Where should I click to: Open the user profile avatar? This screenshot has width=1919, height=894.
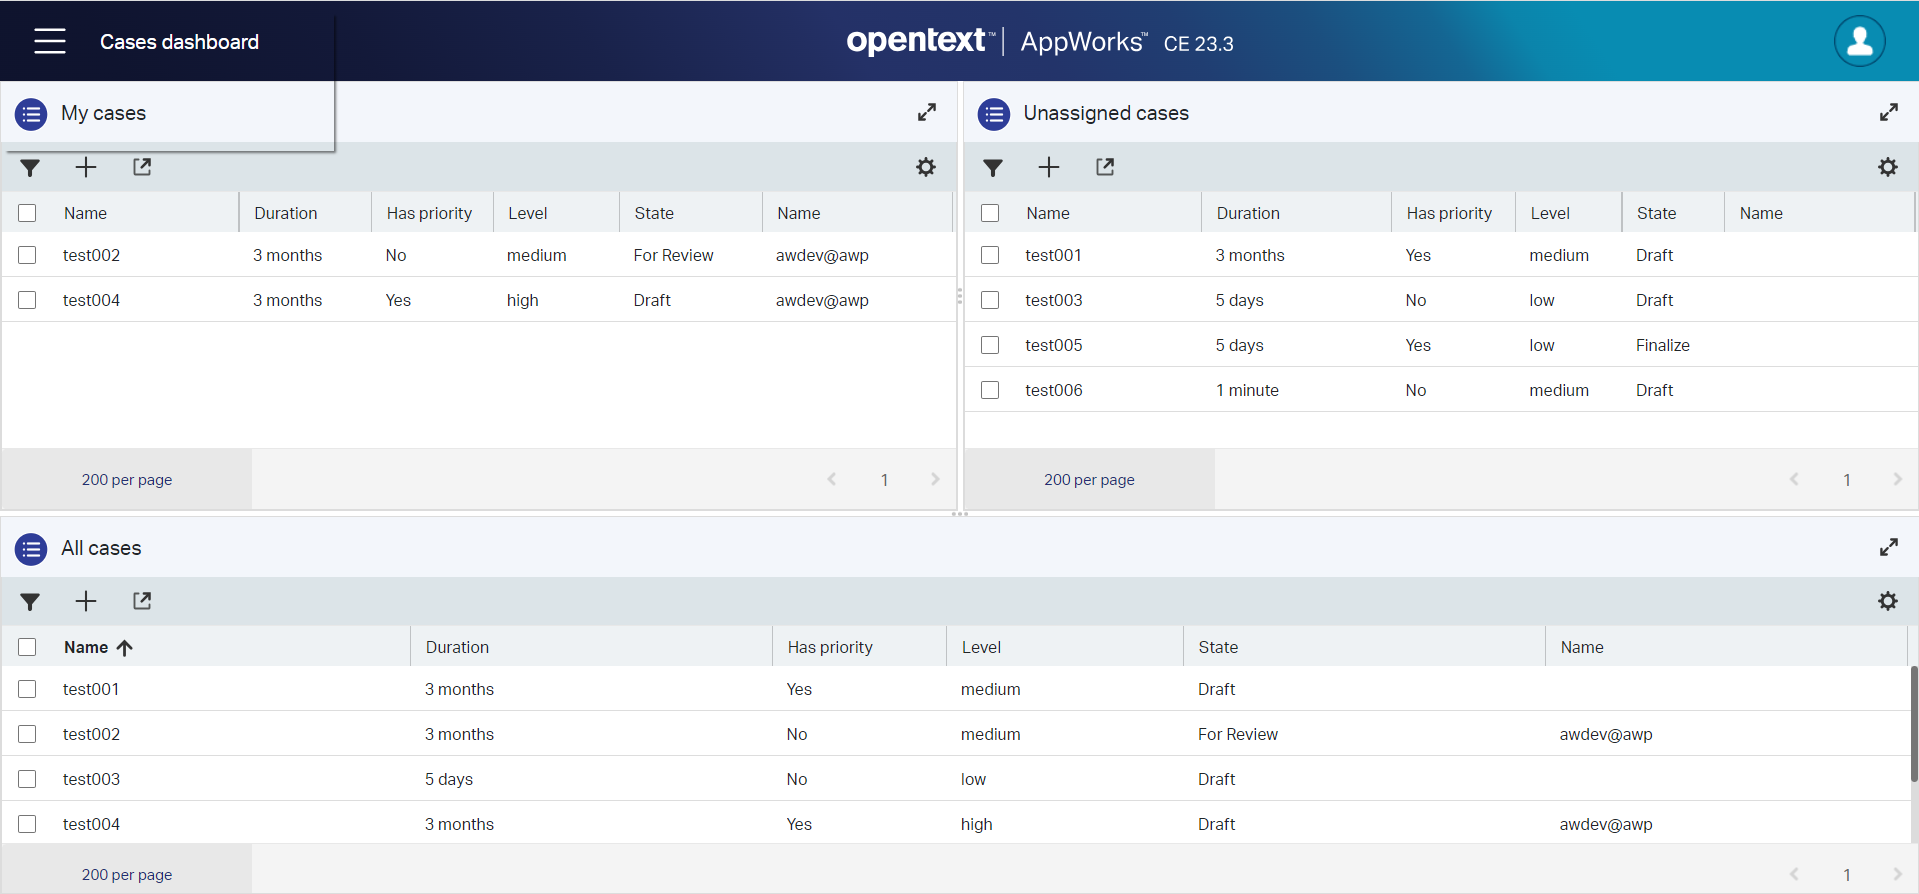coord(1859,41)
